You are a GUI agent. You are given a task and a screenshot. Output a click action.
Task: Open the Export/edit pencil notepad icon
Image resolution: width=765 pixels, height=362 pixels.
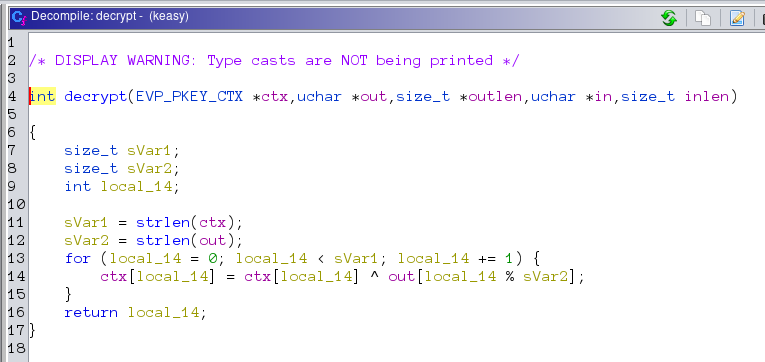[x=737, y=18]
